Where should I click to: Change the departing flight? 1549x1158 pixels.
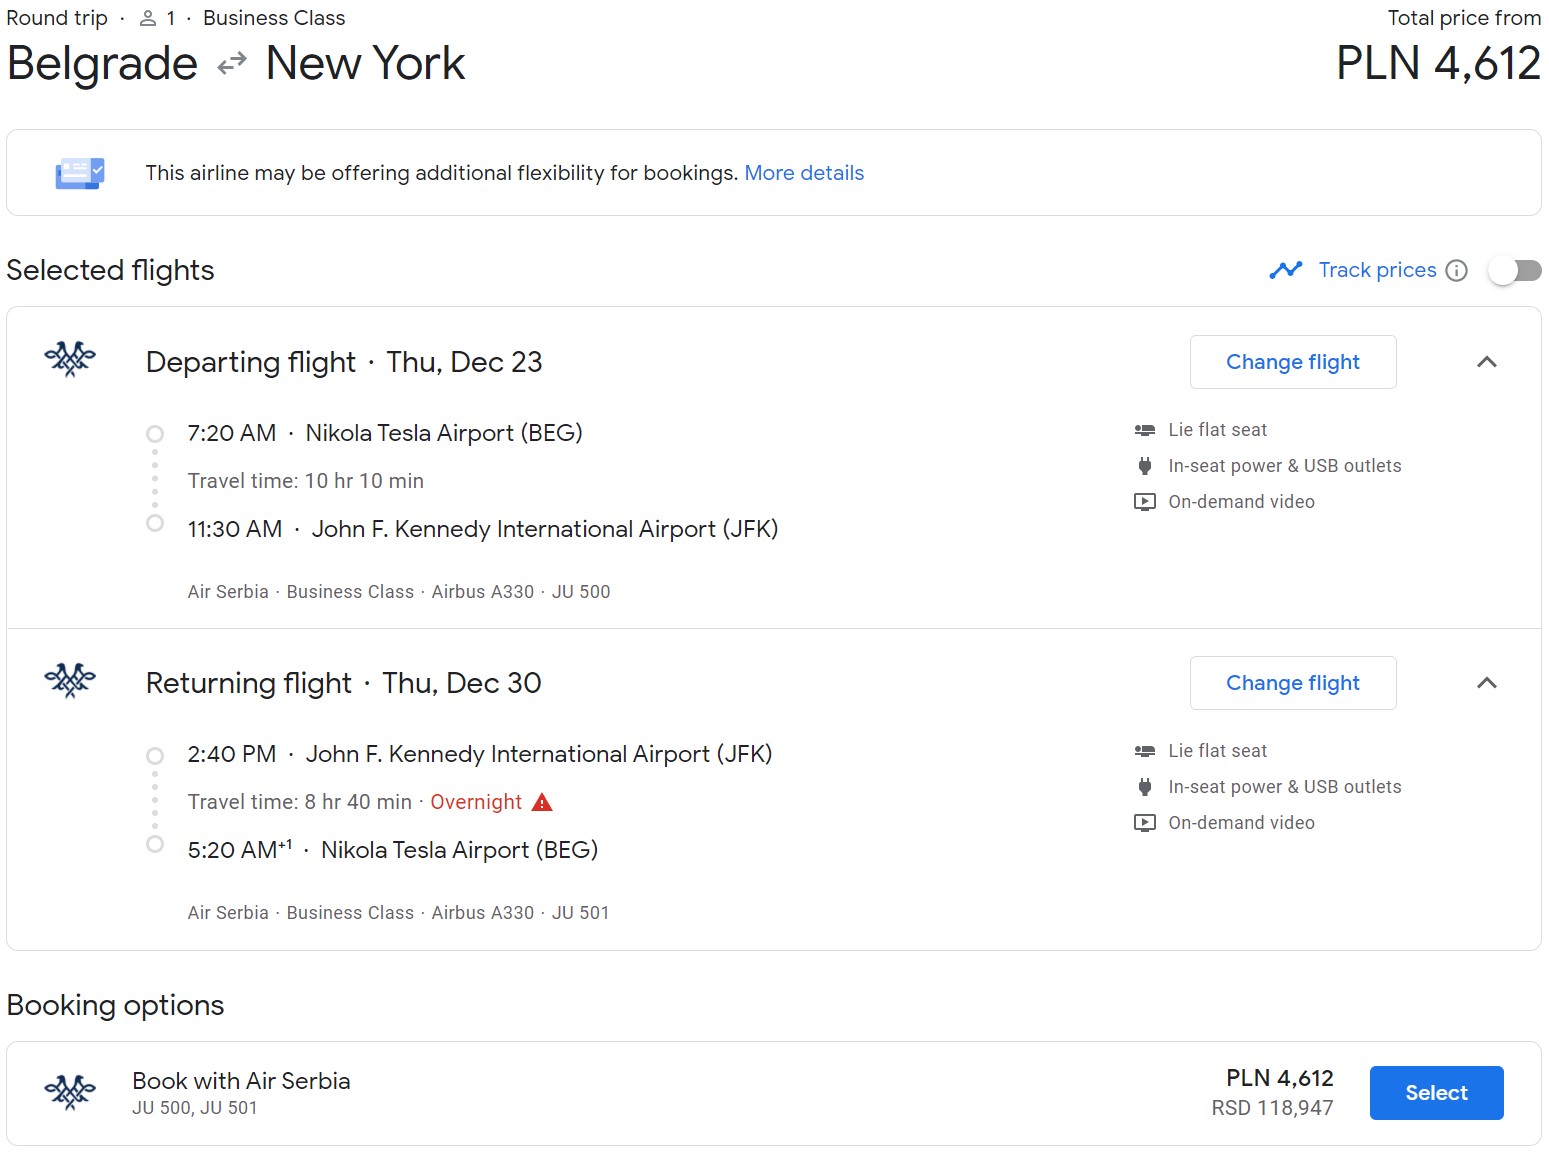point(1293,362)
